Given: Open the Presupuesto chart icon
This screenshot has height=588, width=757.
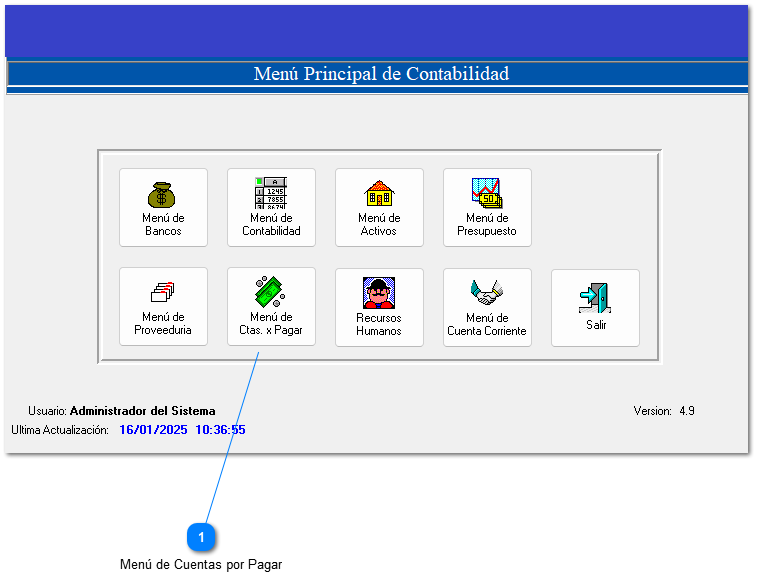Looking at the screenshot, I should pos(487,193).
